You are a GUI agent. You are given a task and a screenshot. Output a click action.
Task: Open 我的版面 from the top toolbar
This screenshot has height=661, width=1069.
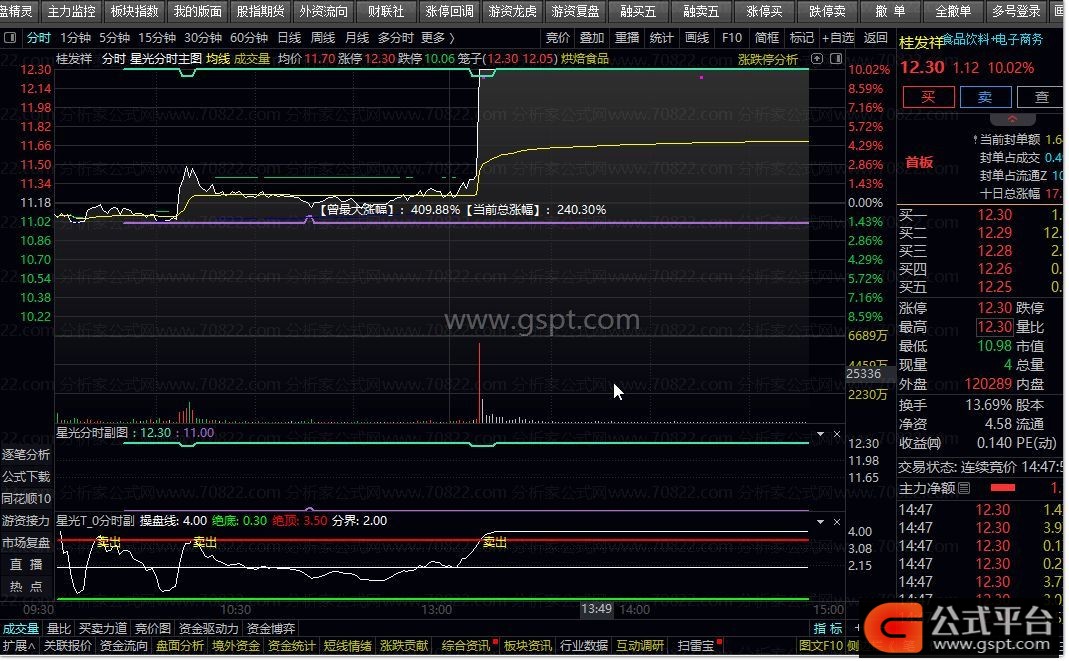198,12
